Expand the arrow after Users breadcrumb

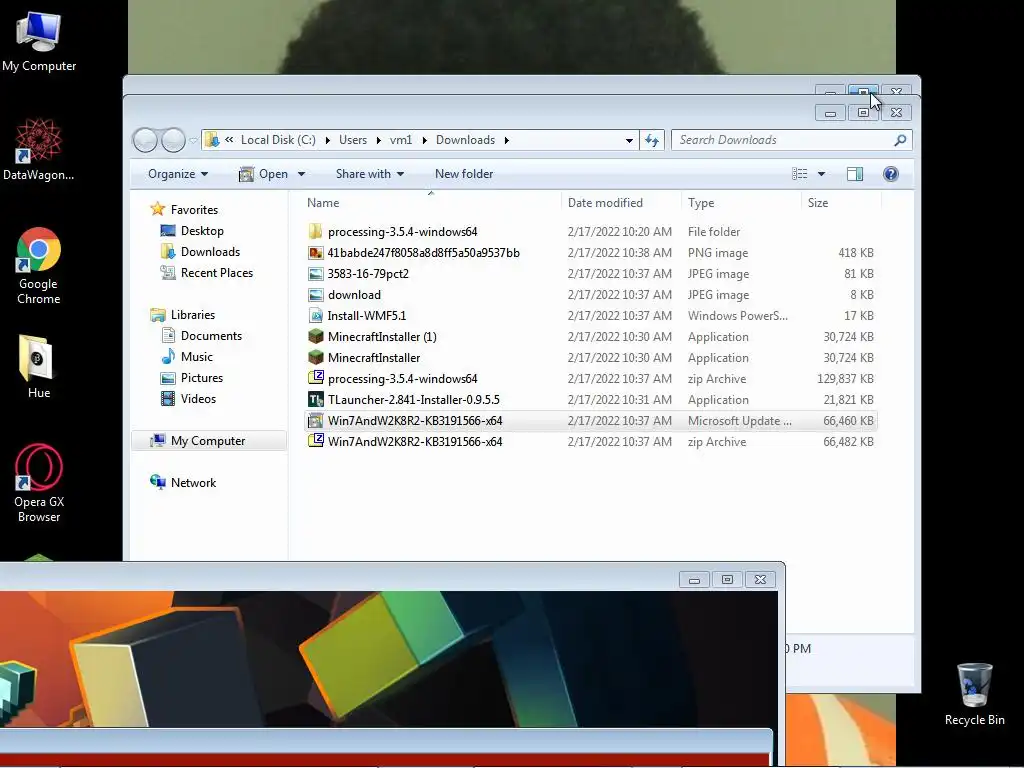click(378, 140)
